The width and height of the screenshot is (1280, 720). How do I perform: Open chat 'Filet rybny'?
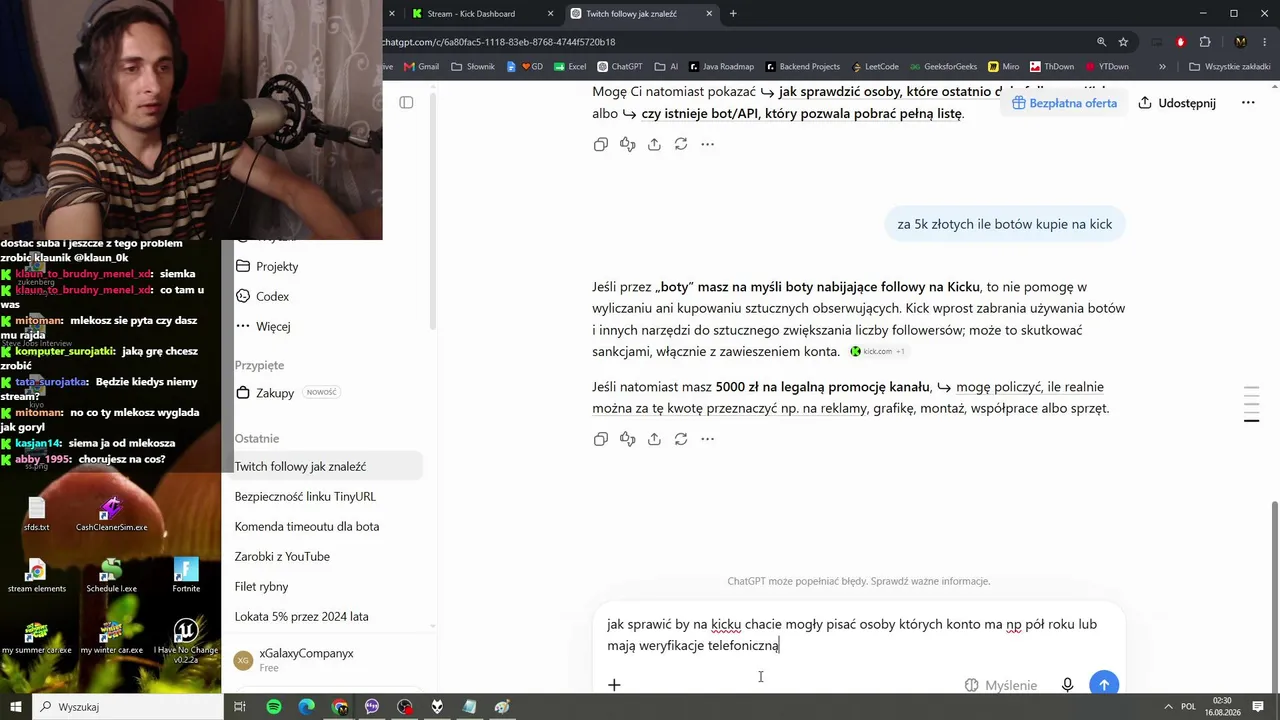[x=327, y=587]
